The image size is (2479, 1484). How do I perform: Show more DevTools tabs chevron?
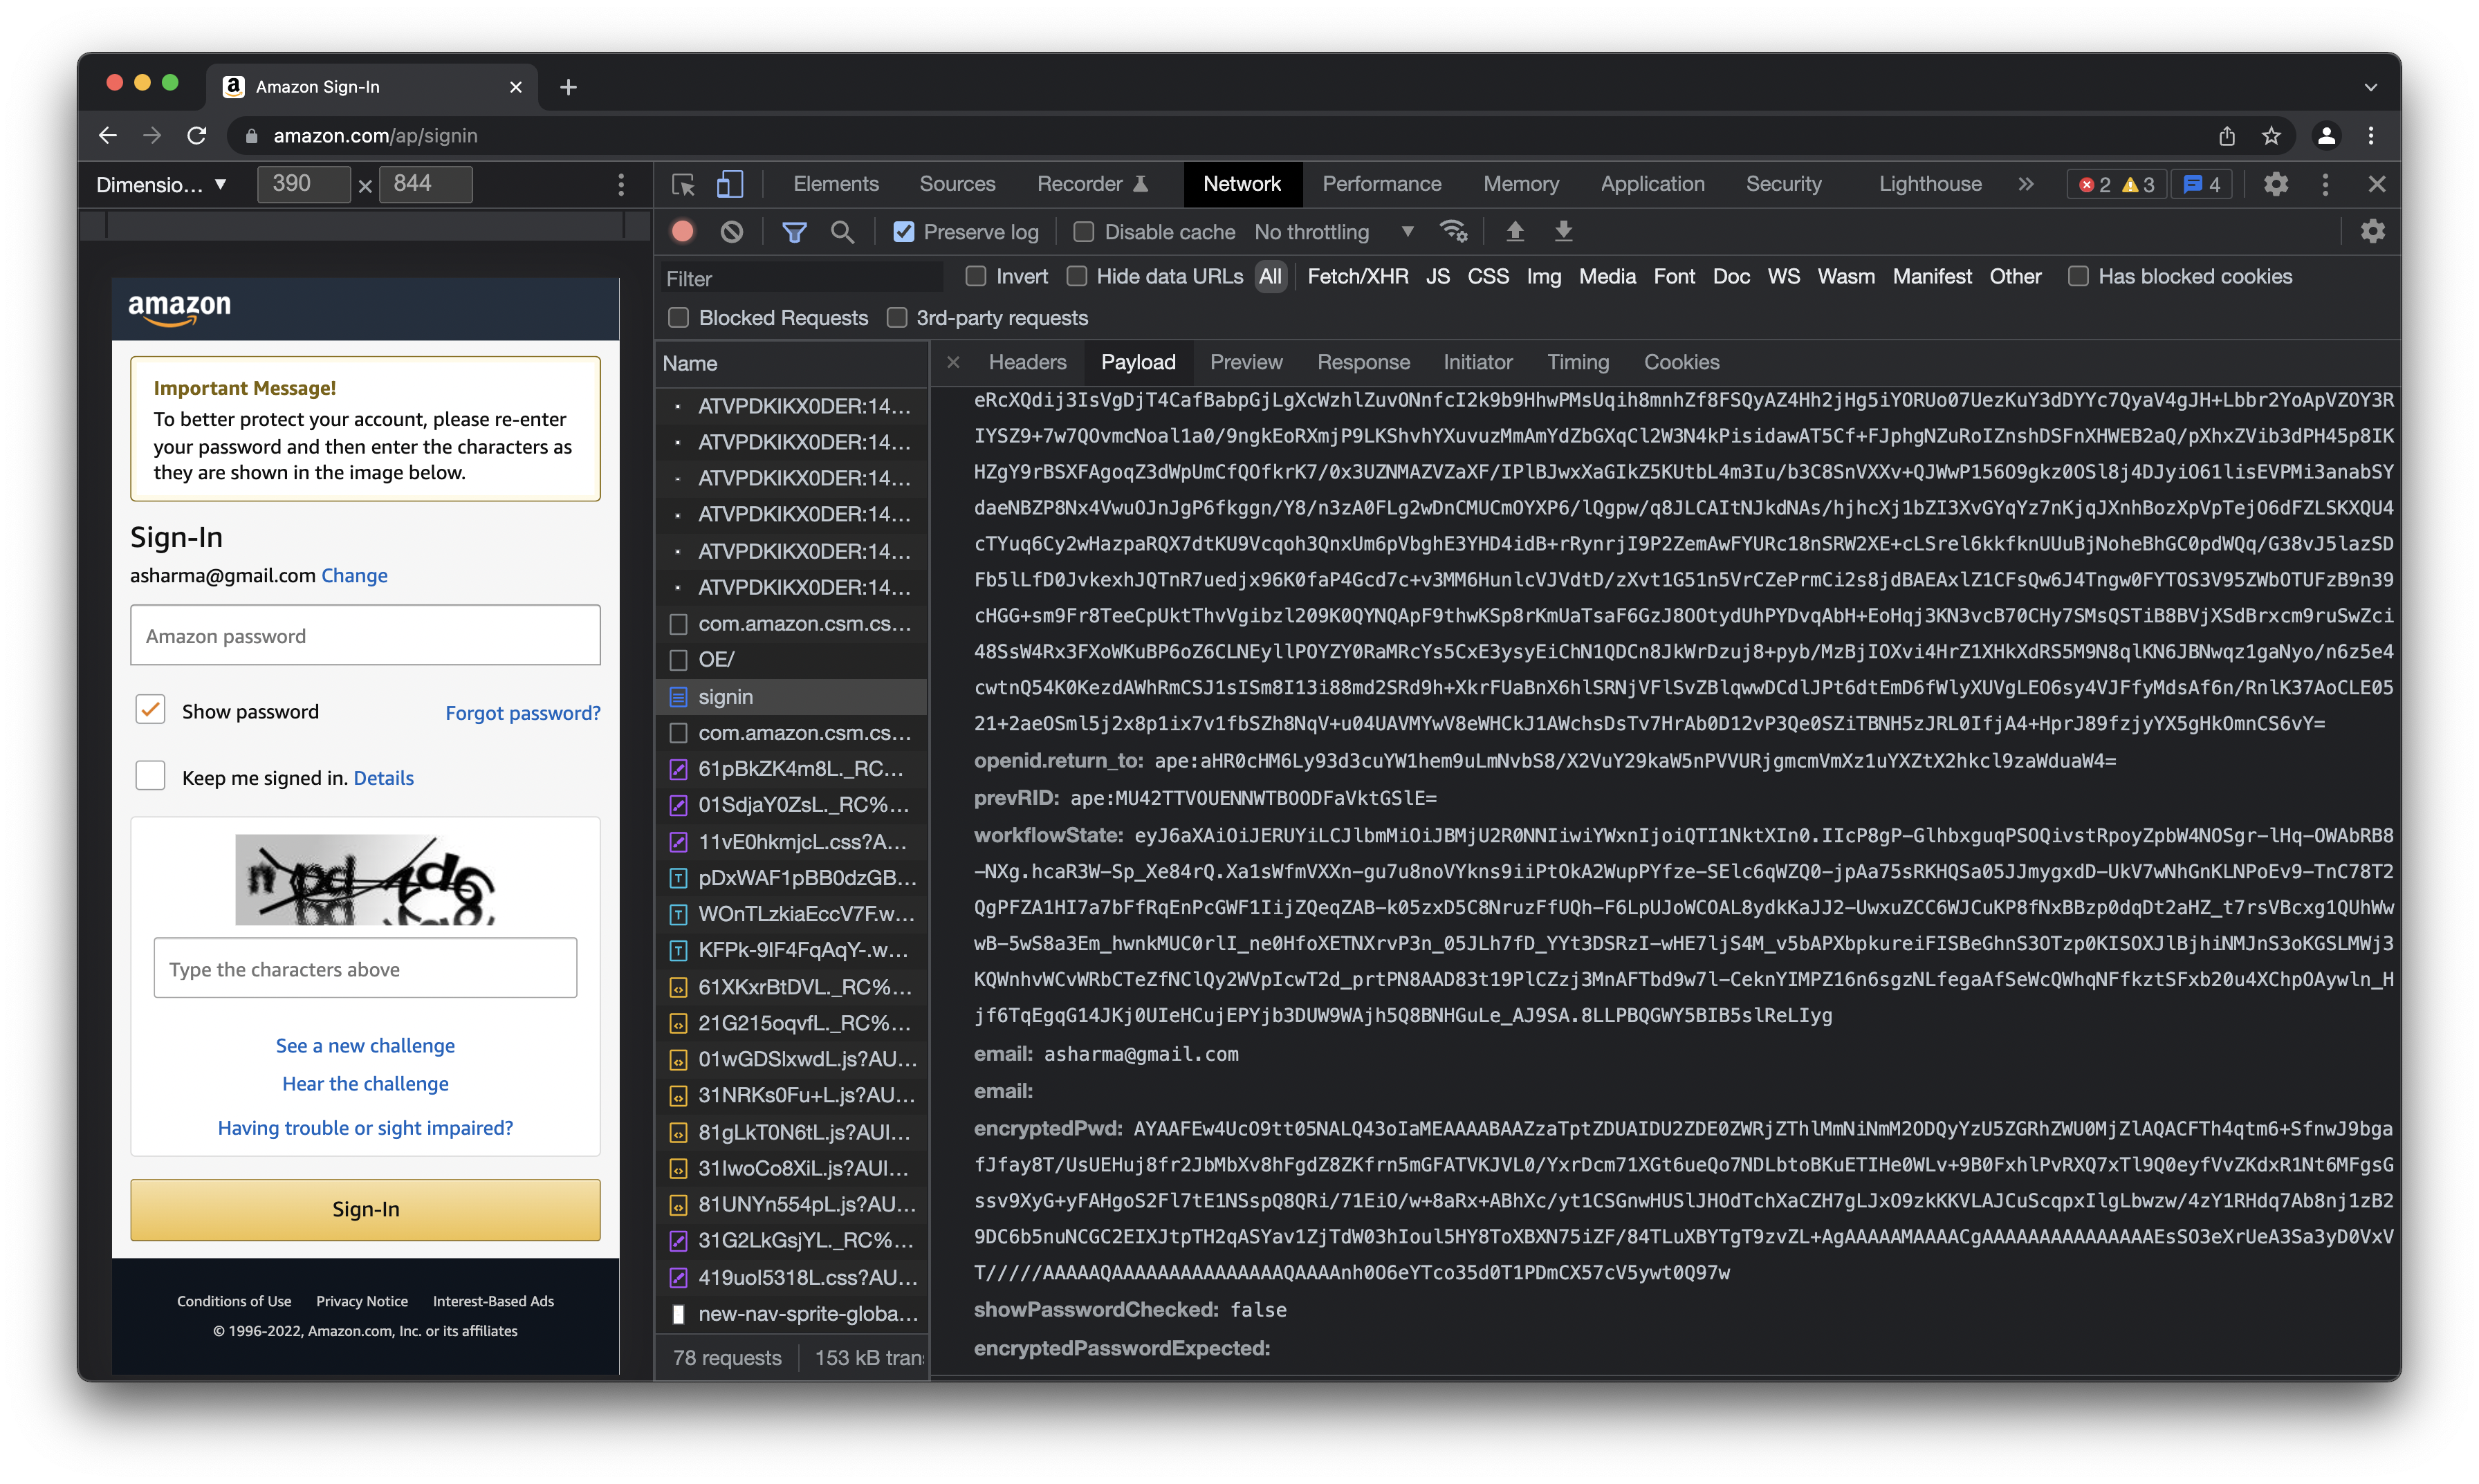(2026, 184)
